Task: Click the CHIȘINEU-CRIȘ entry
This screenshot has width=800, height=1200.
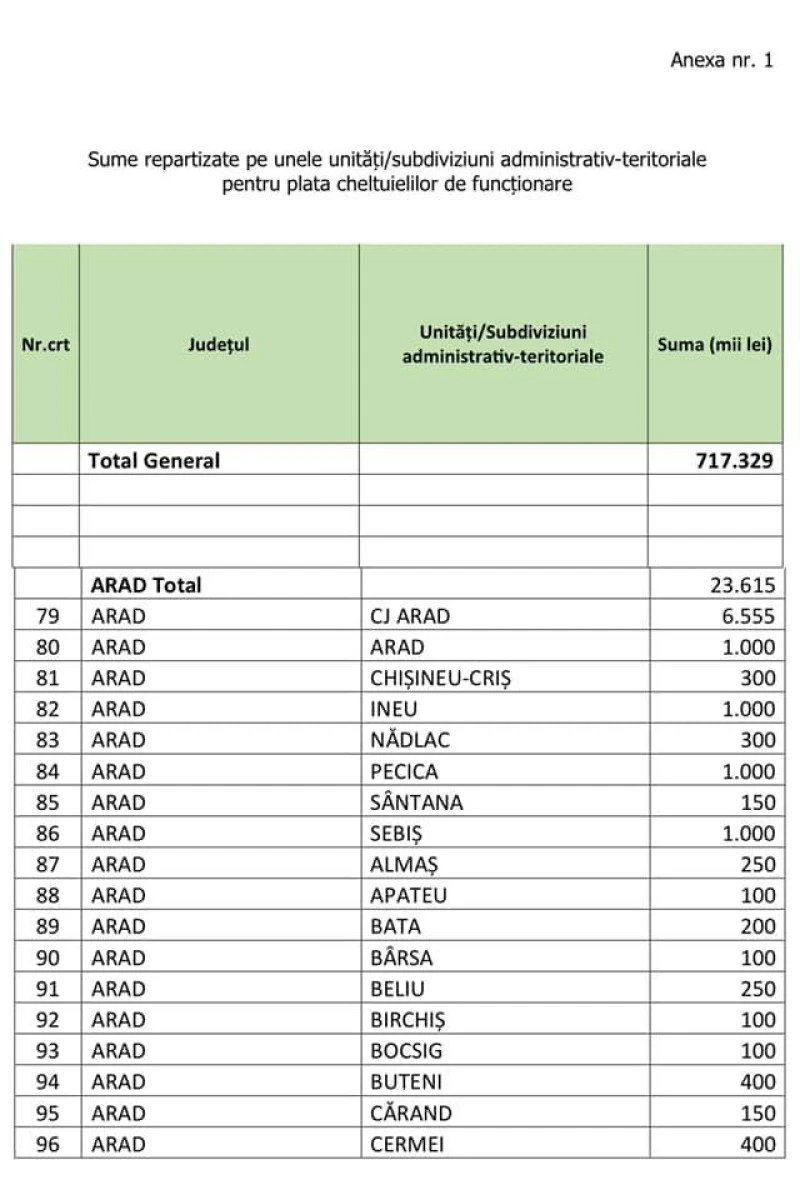Action: (441, 678)
